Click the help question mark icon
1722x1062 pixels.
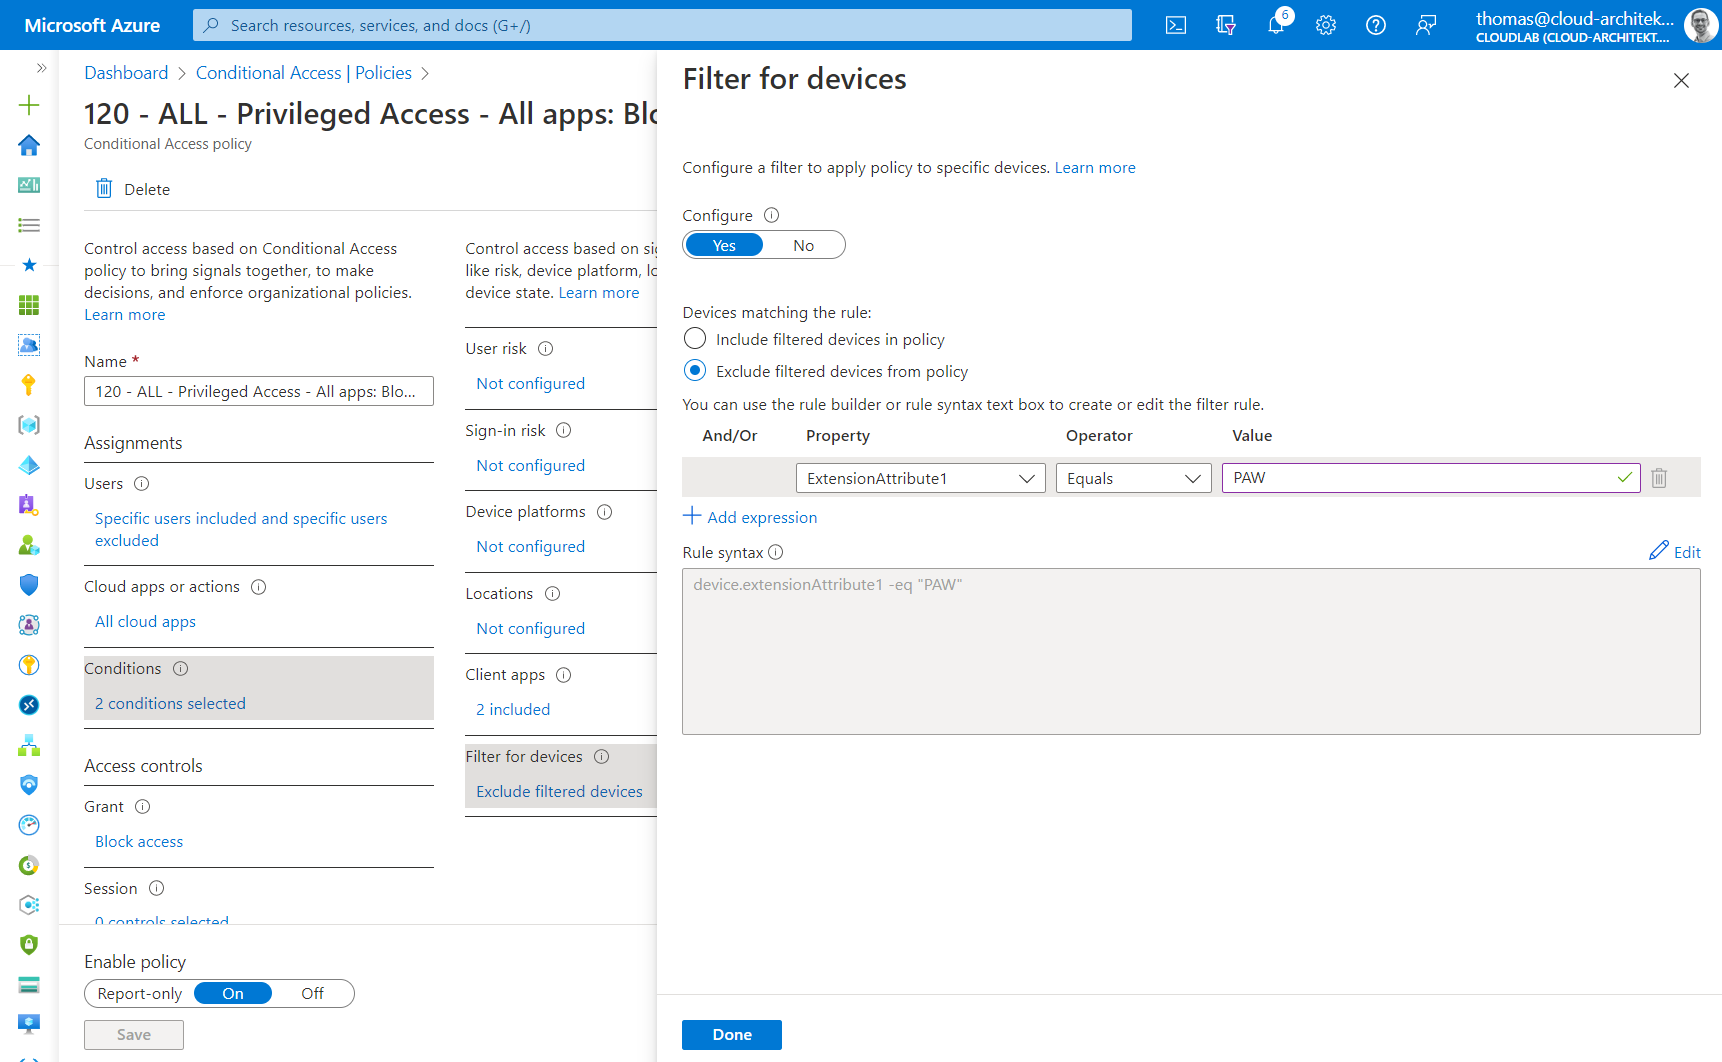pyautogui.click(x=1376, y=25)
